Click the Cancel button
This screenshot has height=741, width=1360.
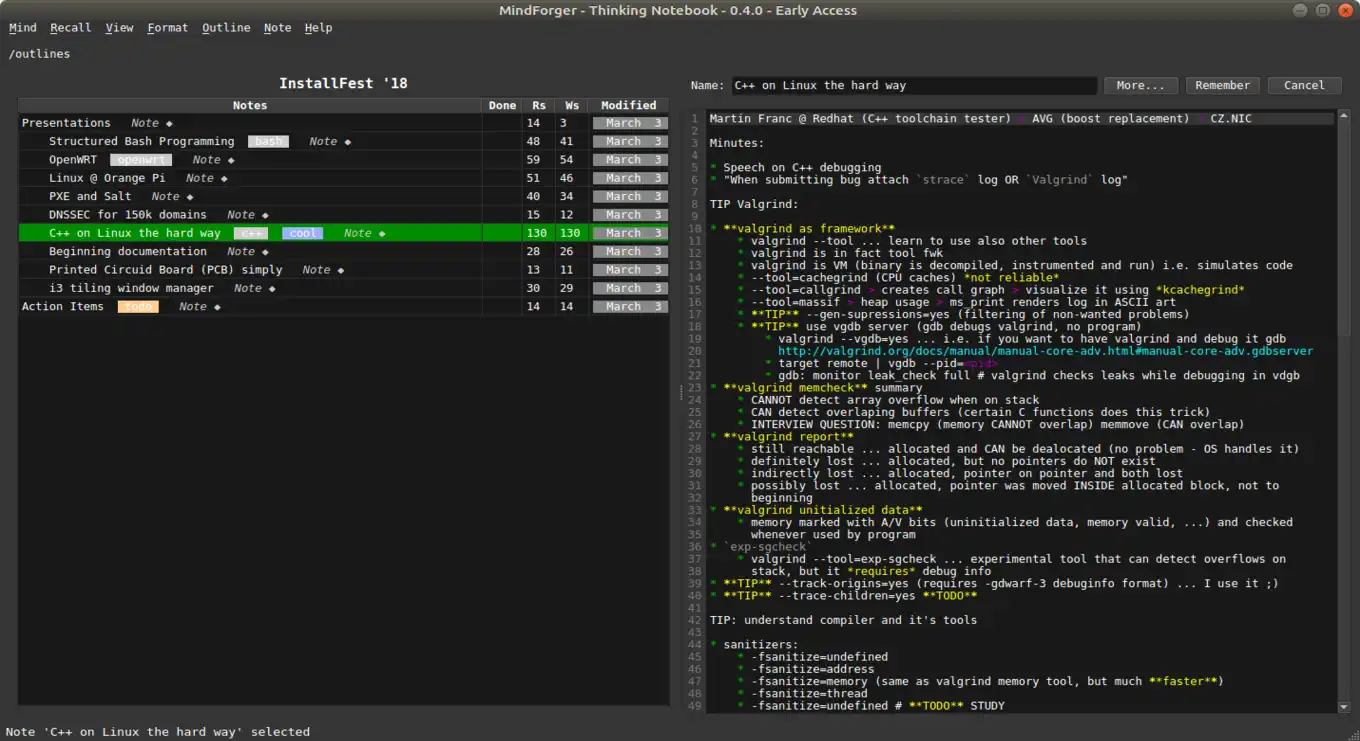tap(1304, 86)
